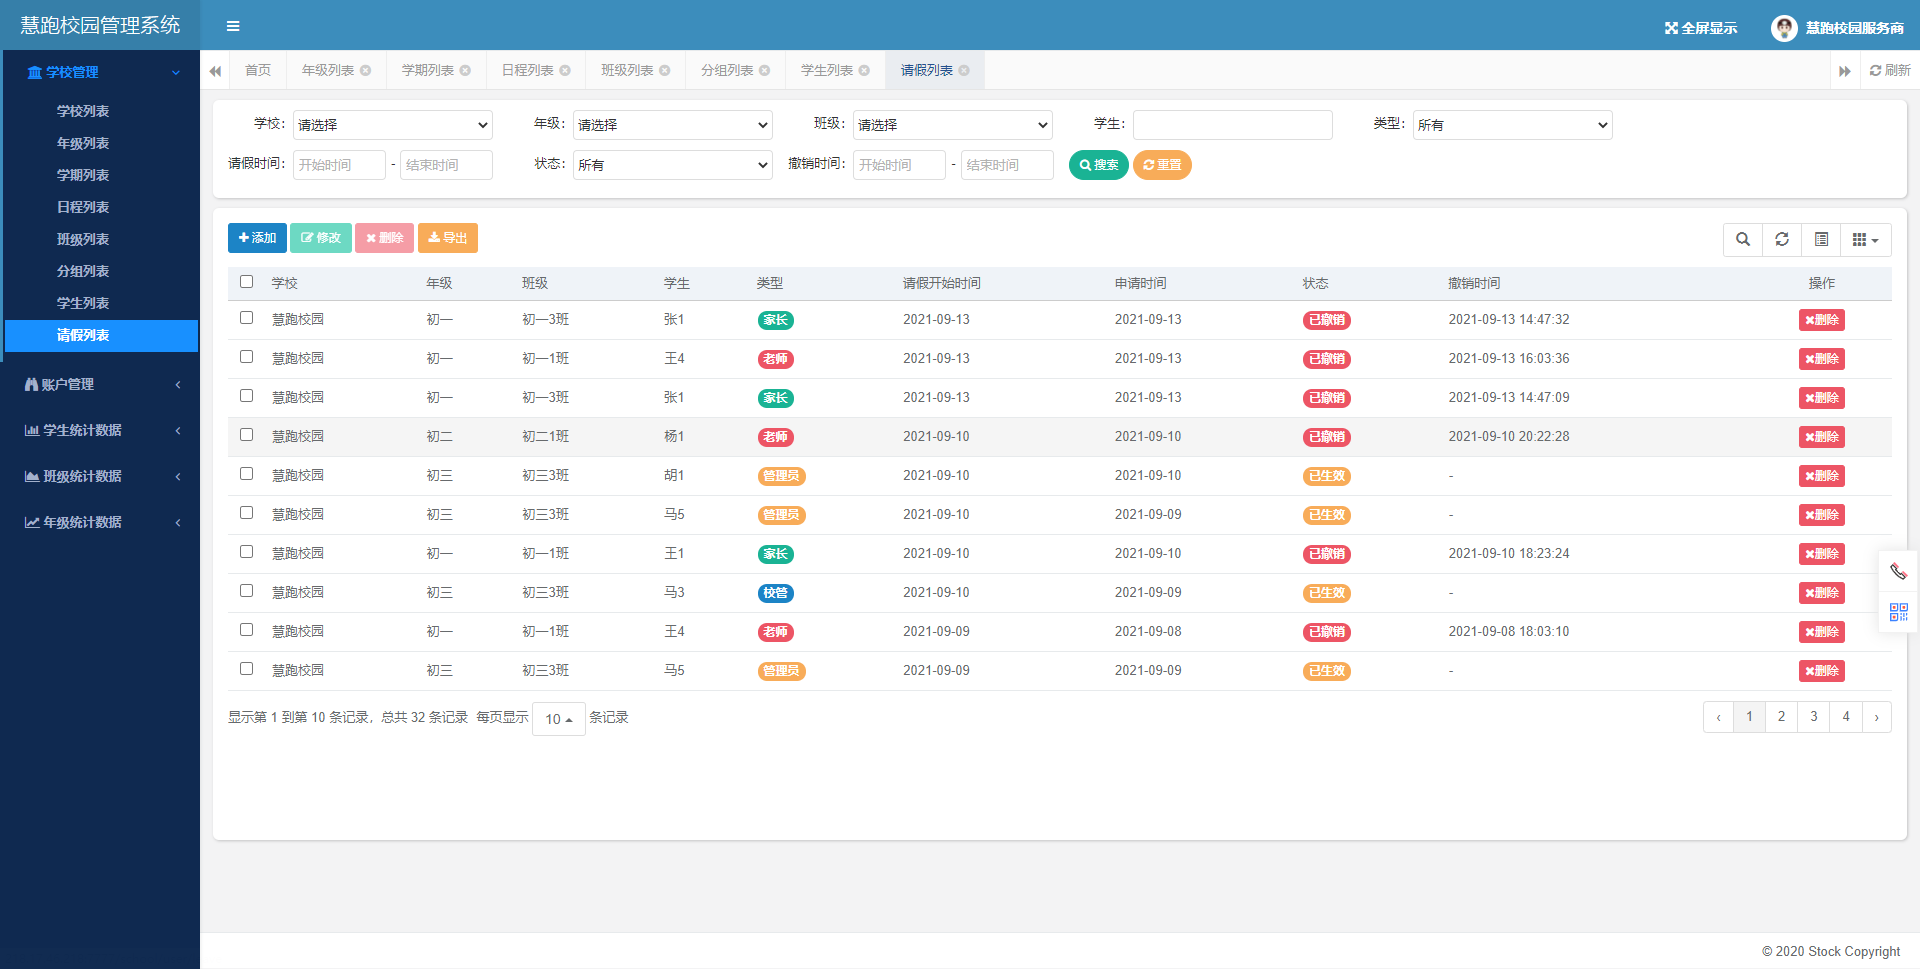Click the 账户管理 sidebar menu
This screenshot has width=1920, height=969.
[x=100, y=384]
